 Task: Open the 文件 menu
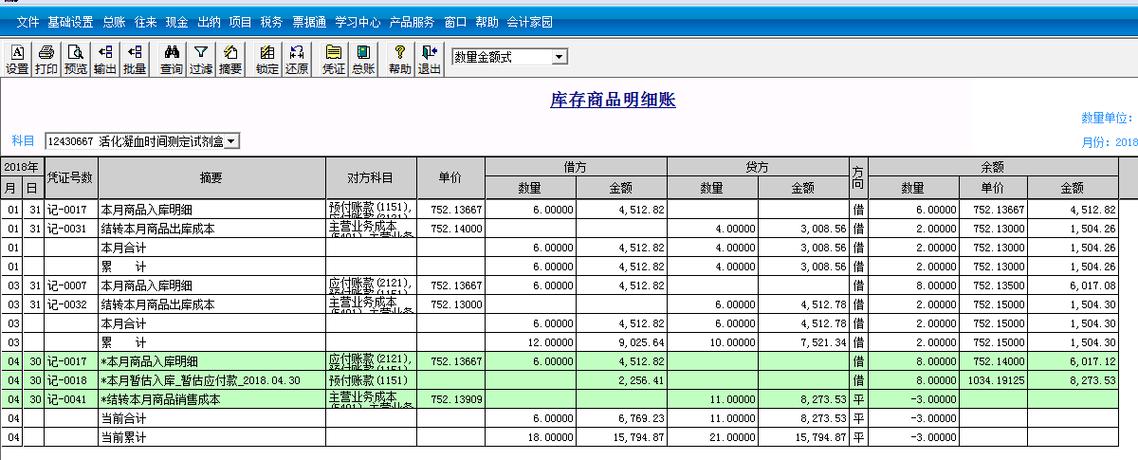[x=28, y=22]
